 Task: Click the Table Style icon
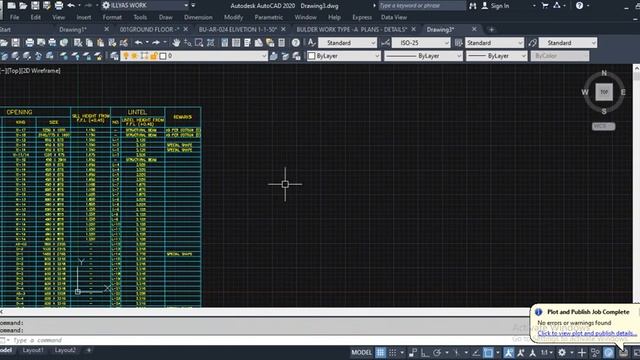tap(459, 42)
